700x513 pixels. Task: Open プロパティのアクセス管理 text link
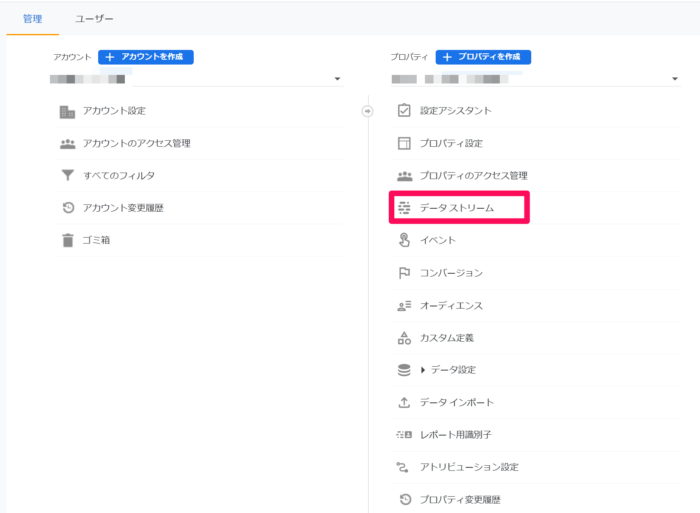[474, 175]
